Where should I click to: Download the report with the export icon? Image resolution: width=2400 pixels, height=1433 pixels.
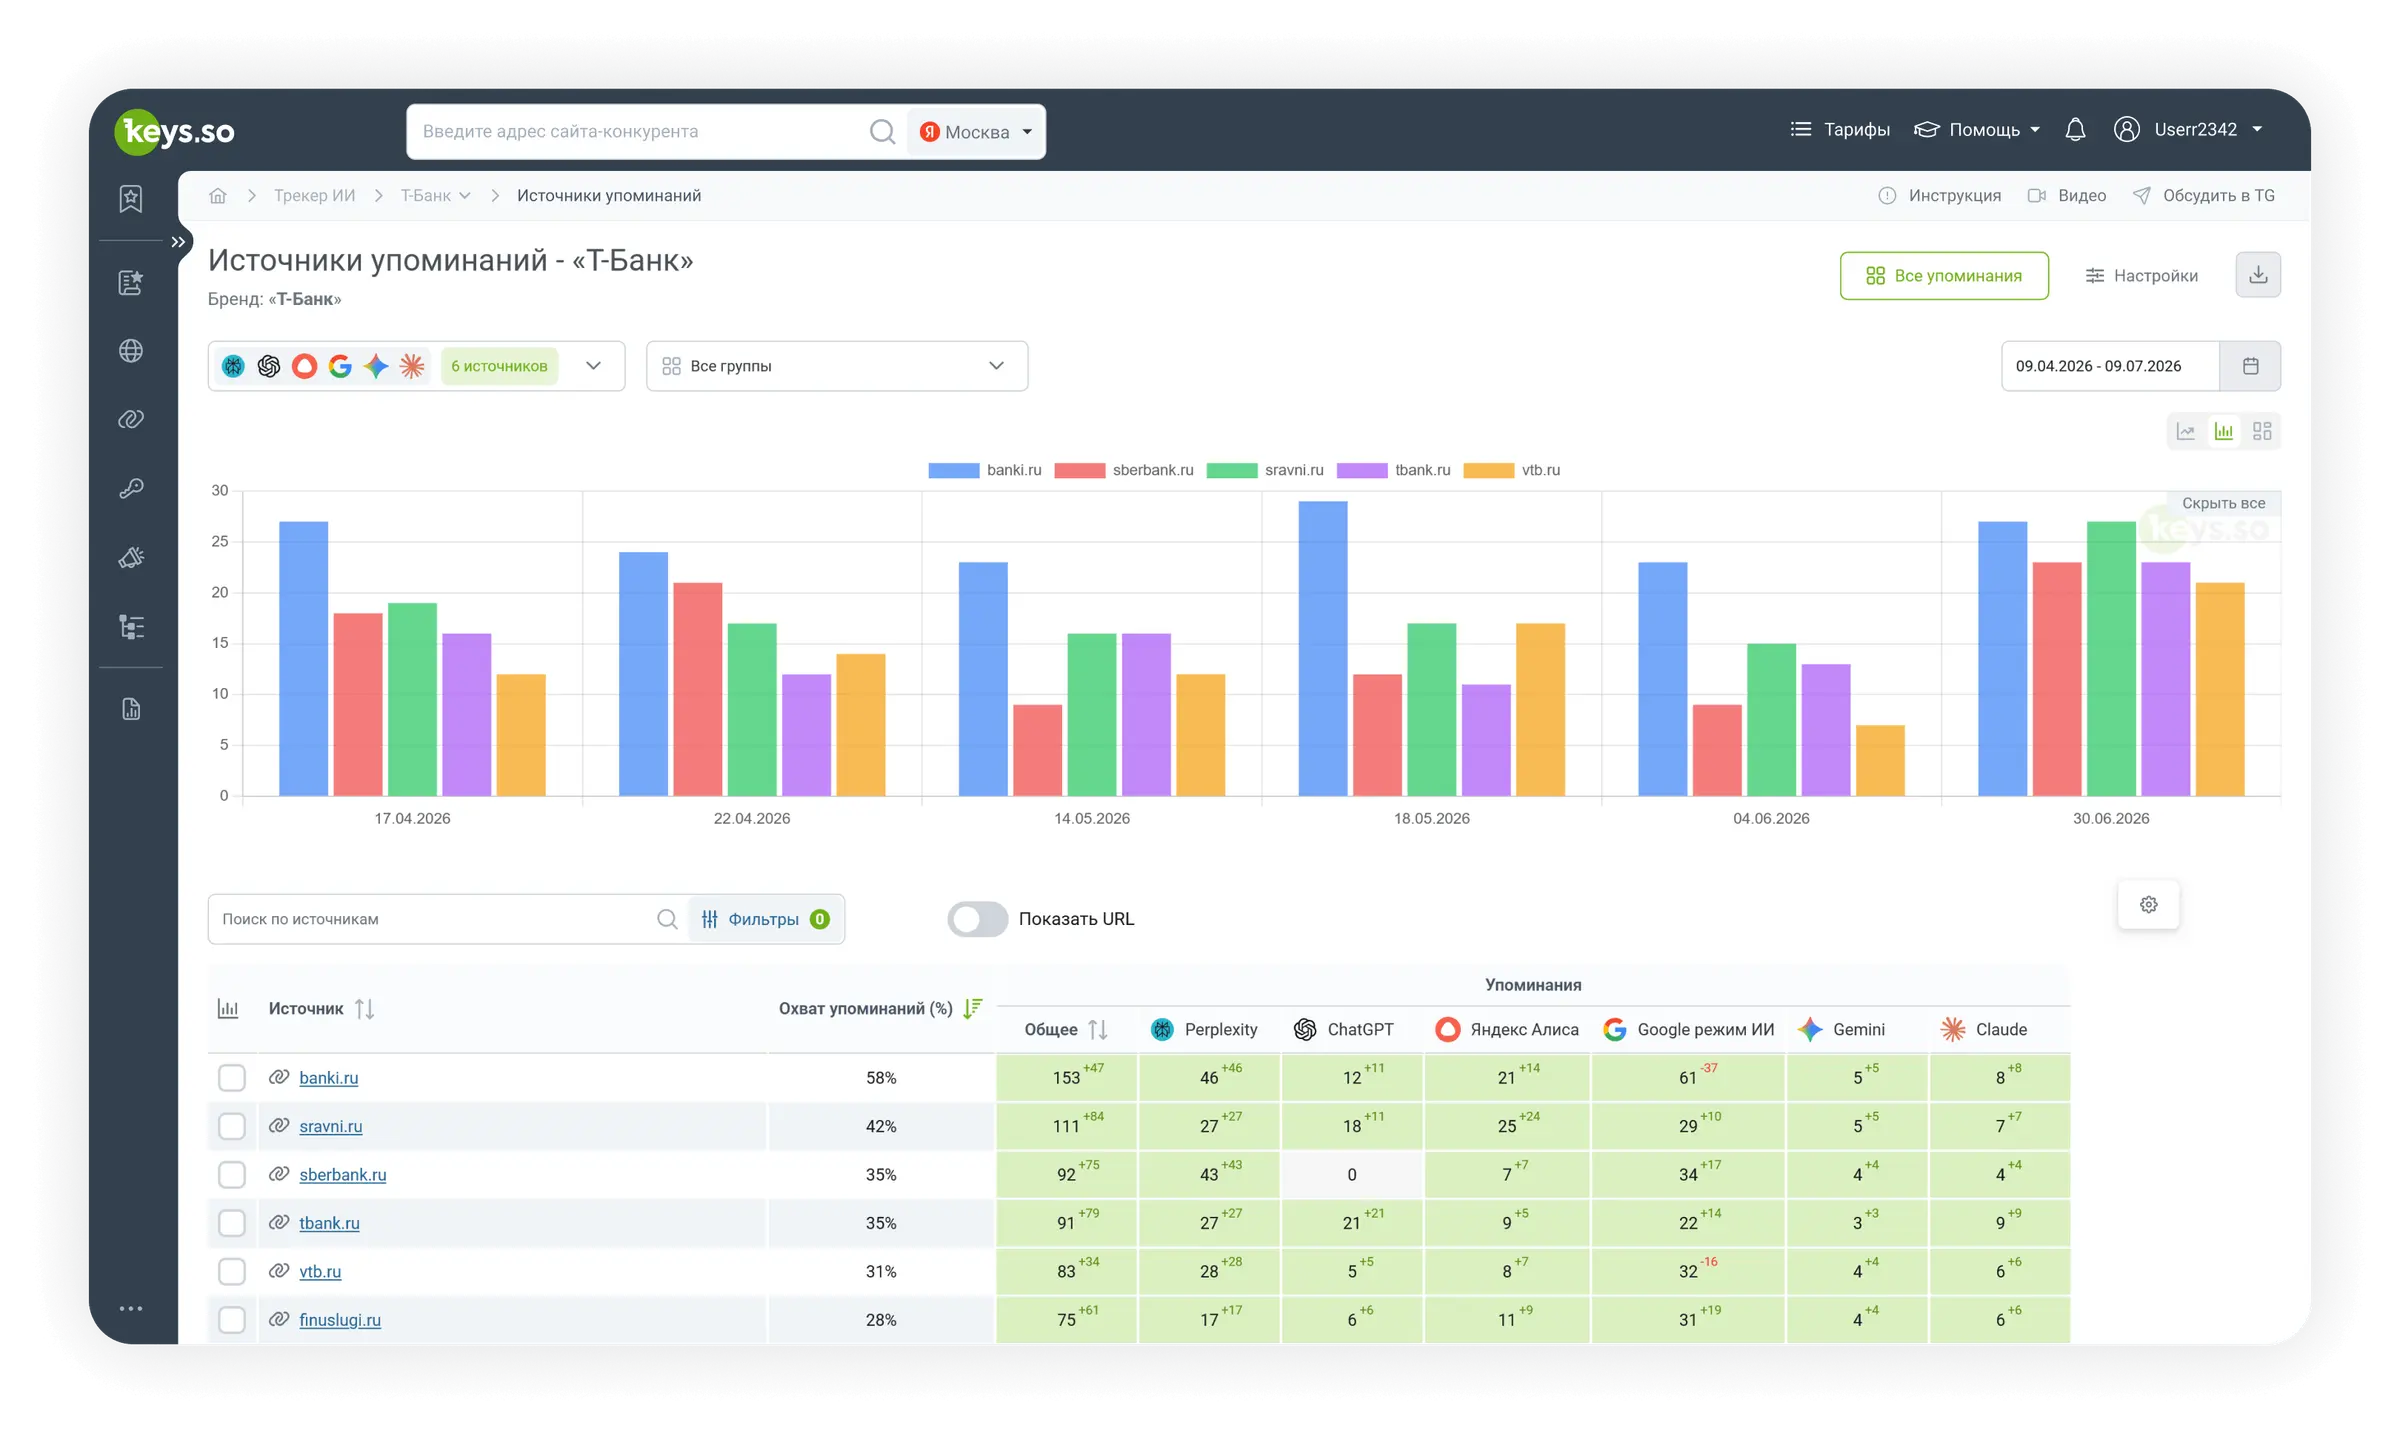point(2258,275)
